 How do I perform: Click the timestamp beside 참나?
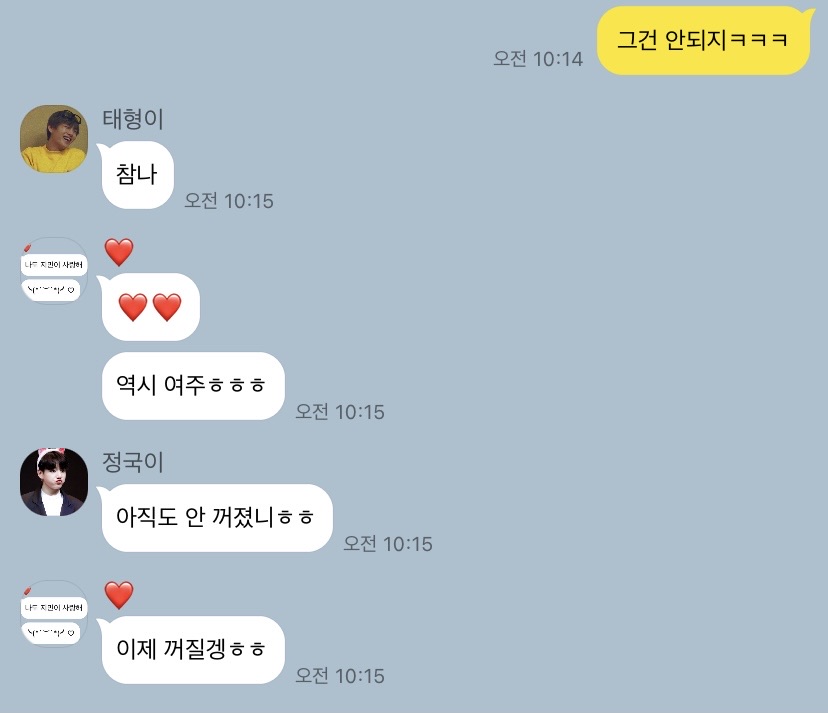[x=229, y=201]
